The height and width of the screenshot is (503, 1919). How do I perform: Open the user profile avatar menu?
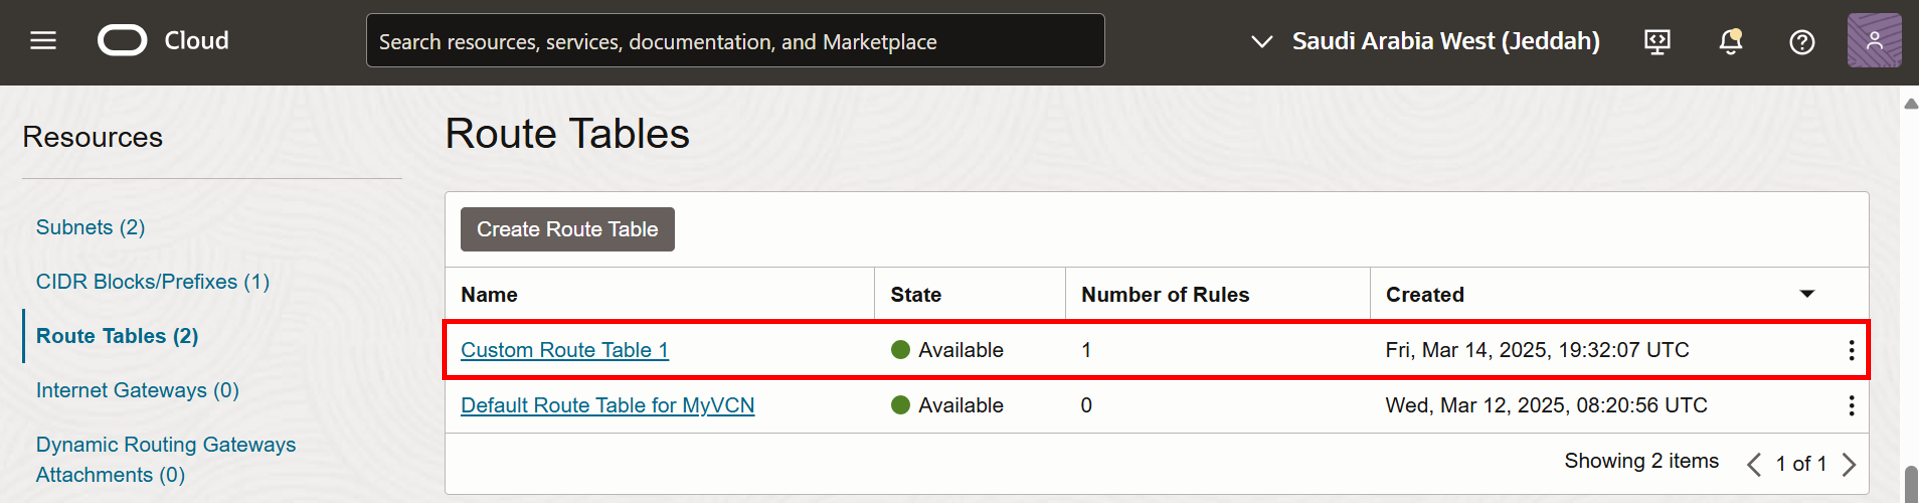coord(1874,41)
